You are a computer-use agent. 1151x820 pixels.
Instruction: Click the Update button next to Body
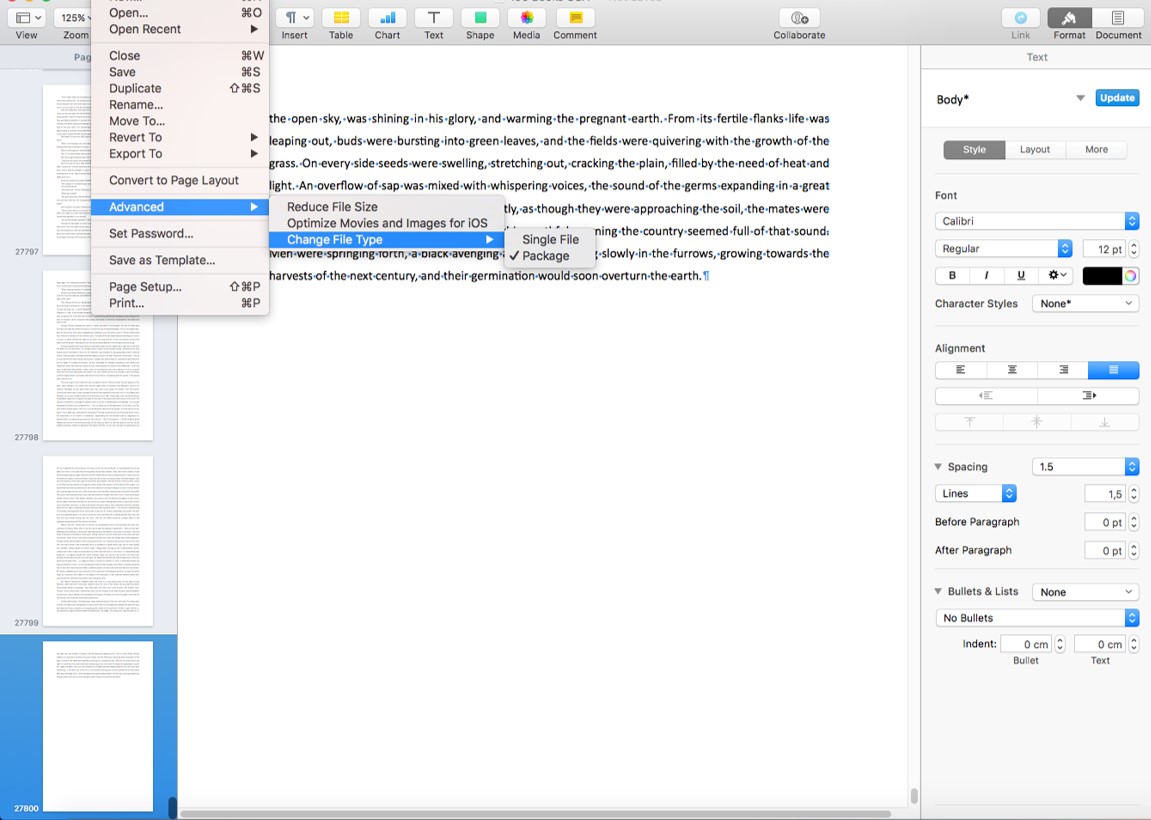pyautogui.click(x=1116, y=98)
